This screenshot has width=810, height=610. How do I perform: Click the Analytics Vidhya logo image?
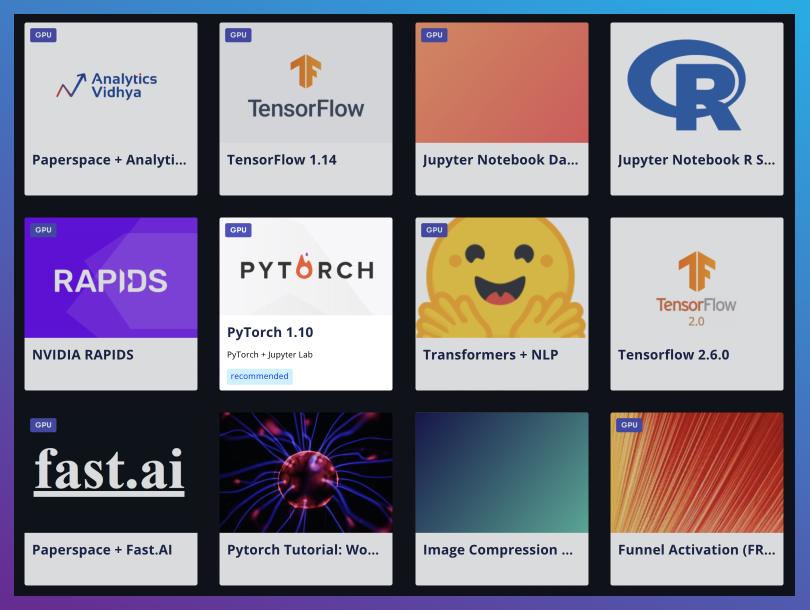(x=107, y=85)
